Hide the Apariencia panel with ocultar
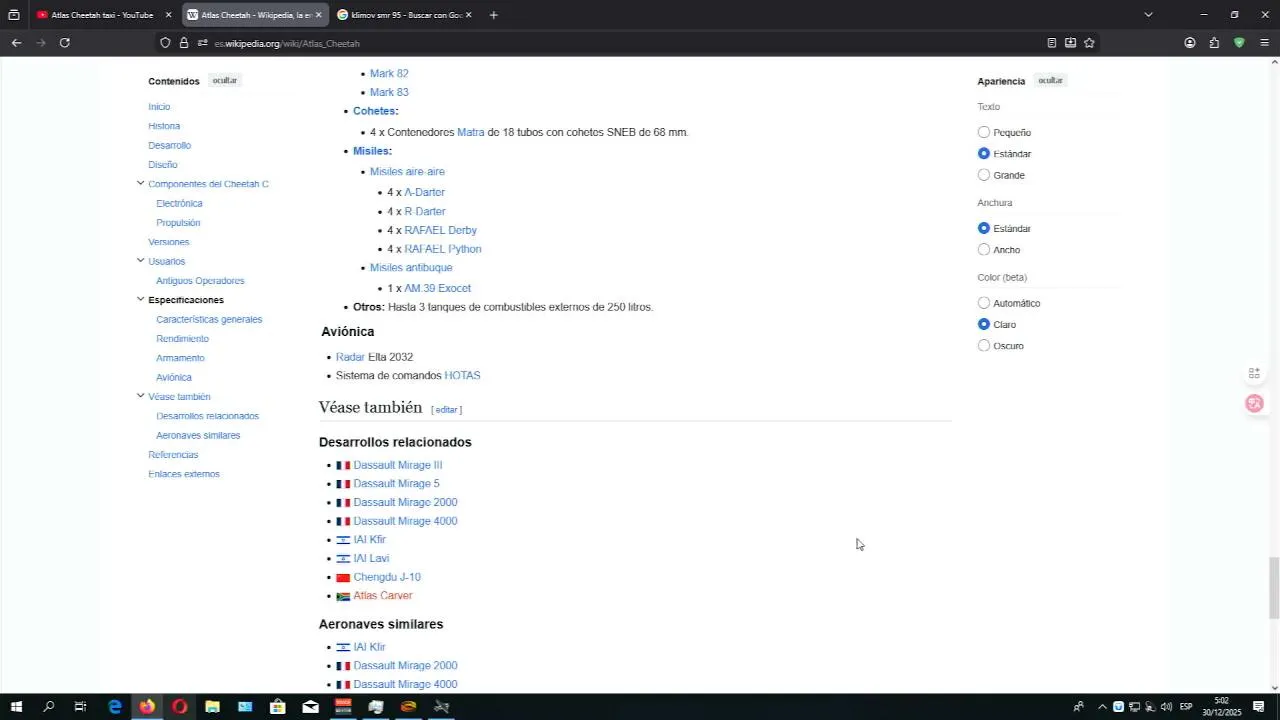Viewport: 1280px width, 720px height. [x=1050, y=80]
